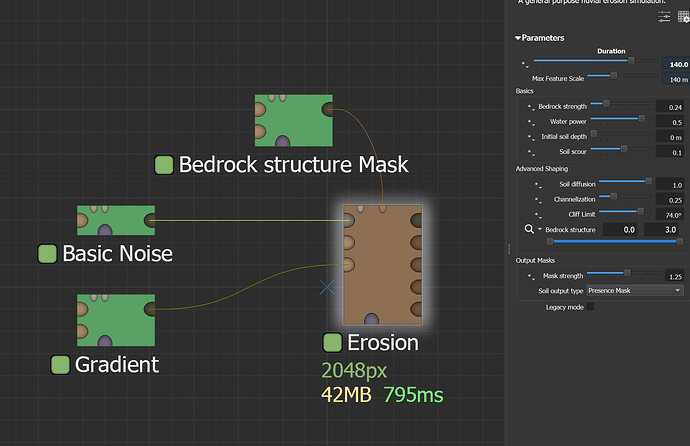
Task: Open the dot menu beside Duration slider
Action: 525,65
